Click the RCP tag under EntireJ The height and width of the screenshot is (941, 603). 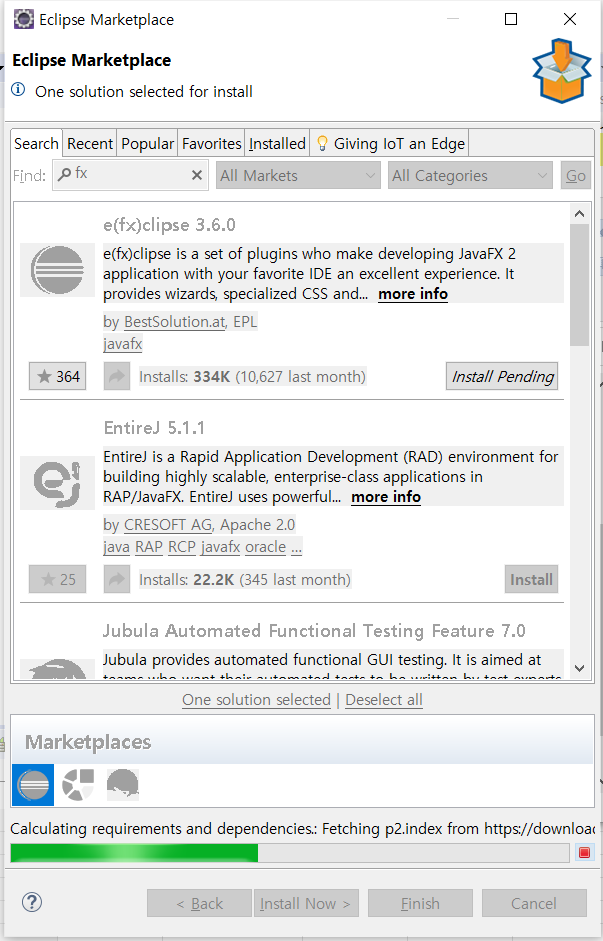[182, 547]
